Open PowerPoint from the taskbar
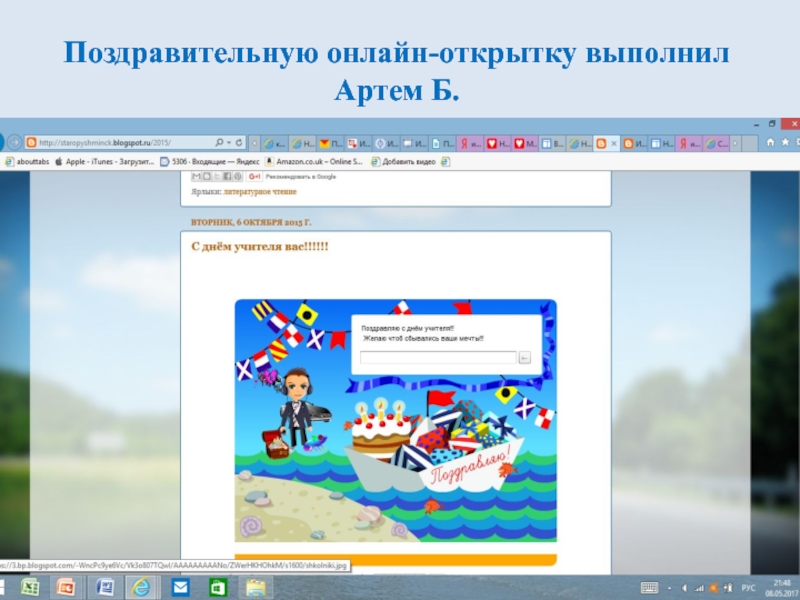This screenshot has height=600, width=800. click(66, 586)
